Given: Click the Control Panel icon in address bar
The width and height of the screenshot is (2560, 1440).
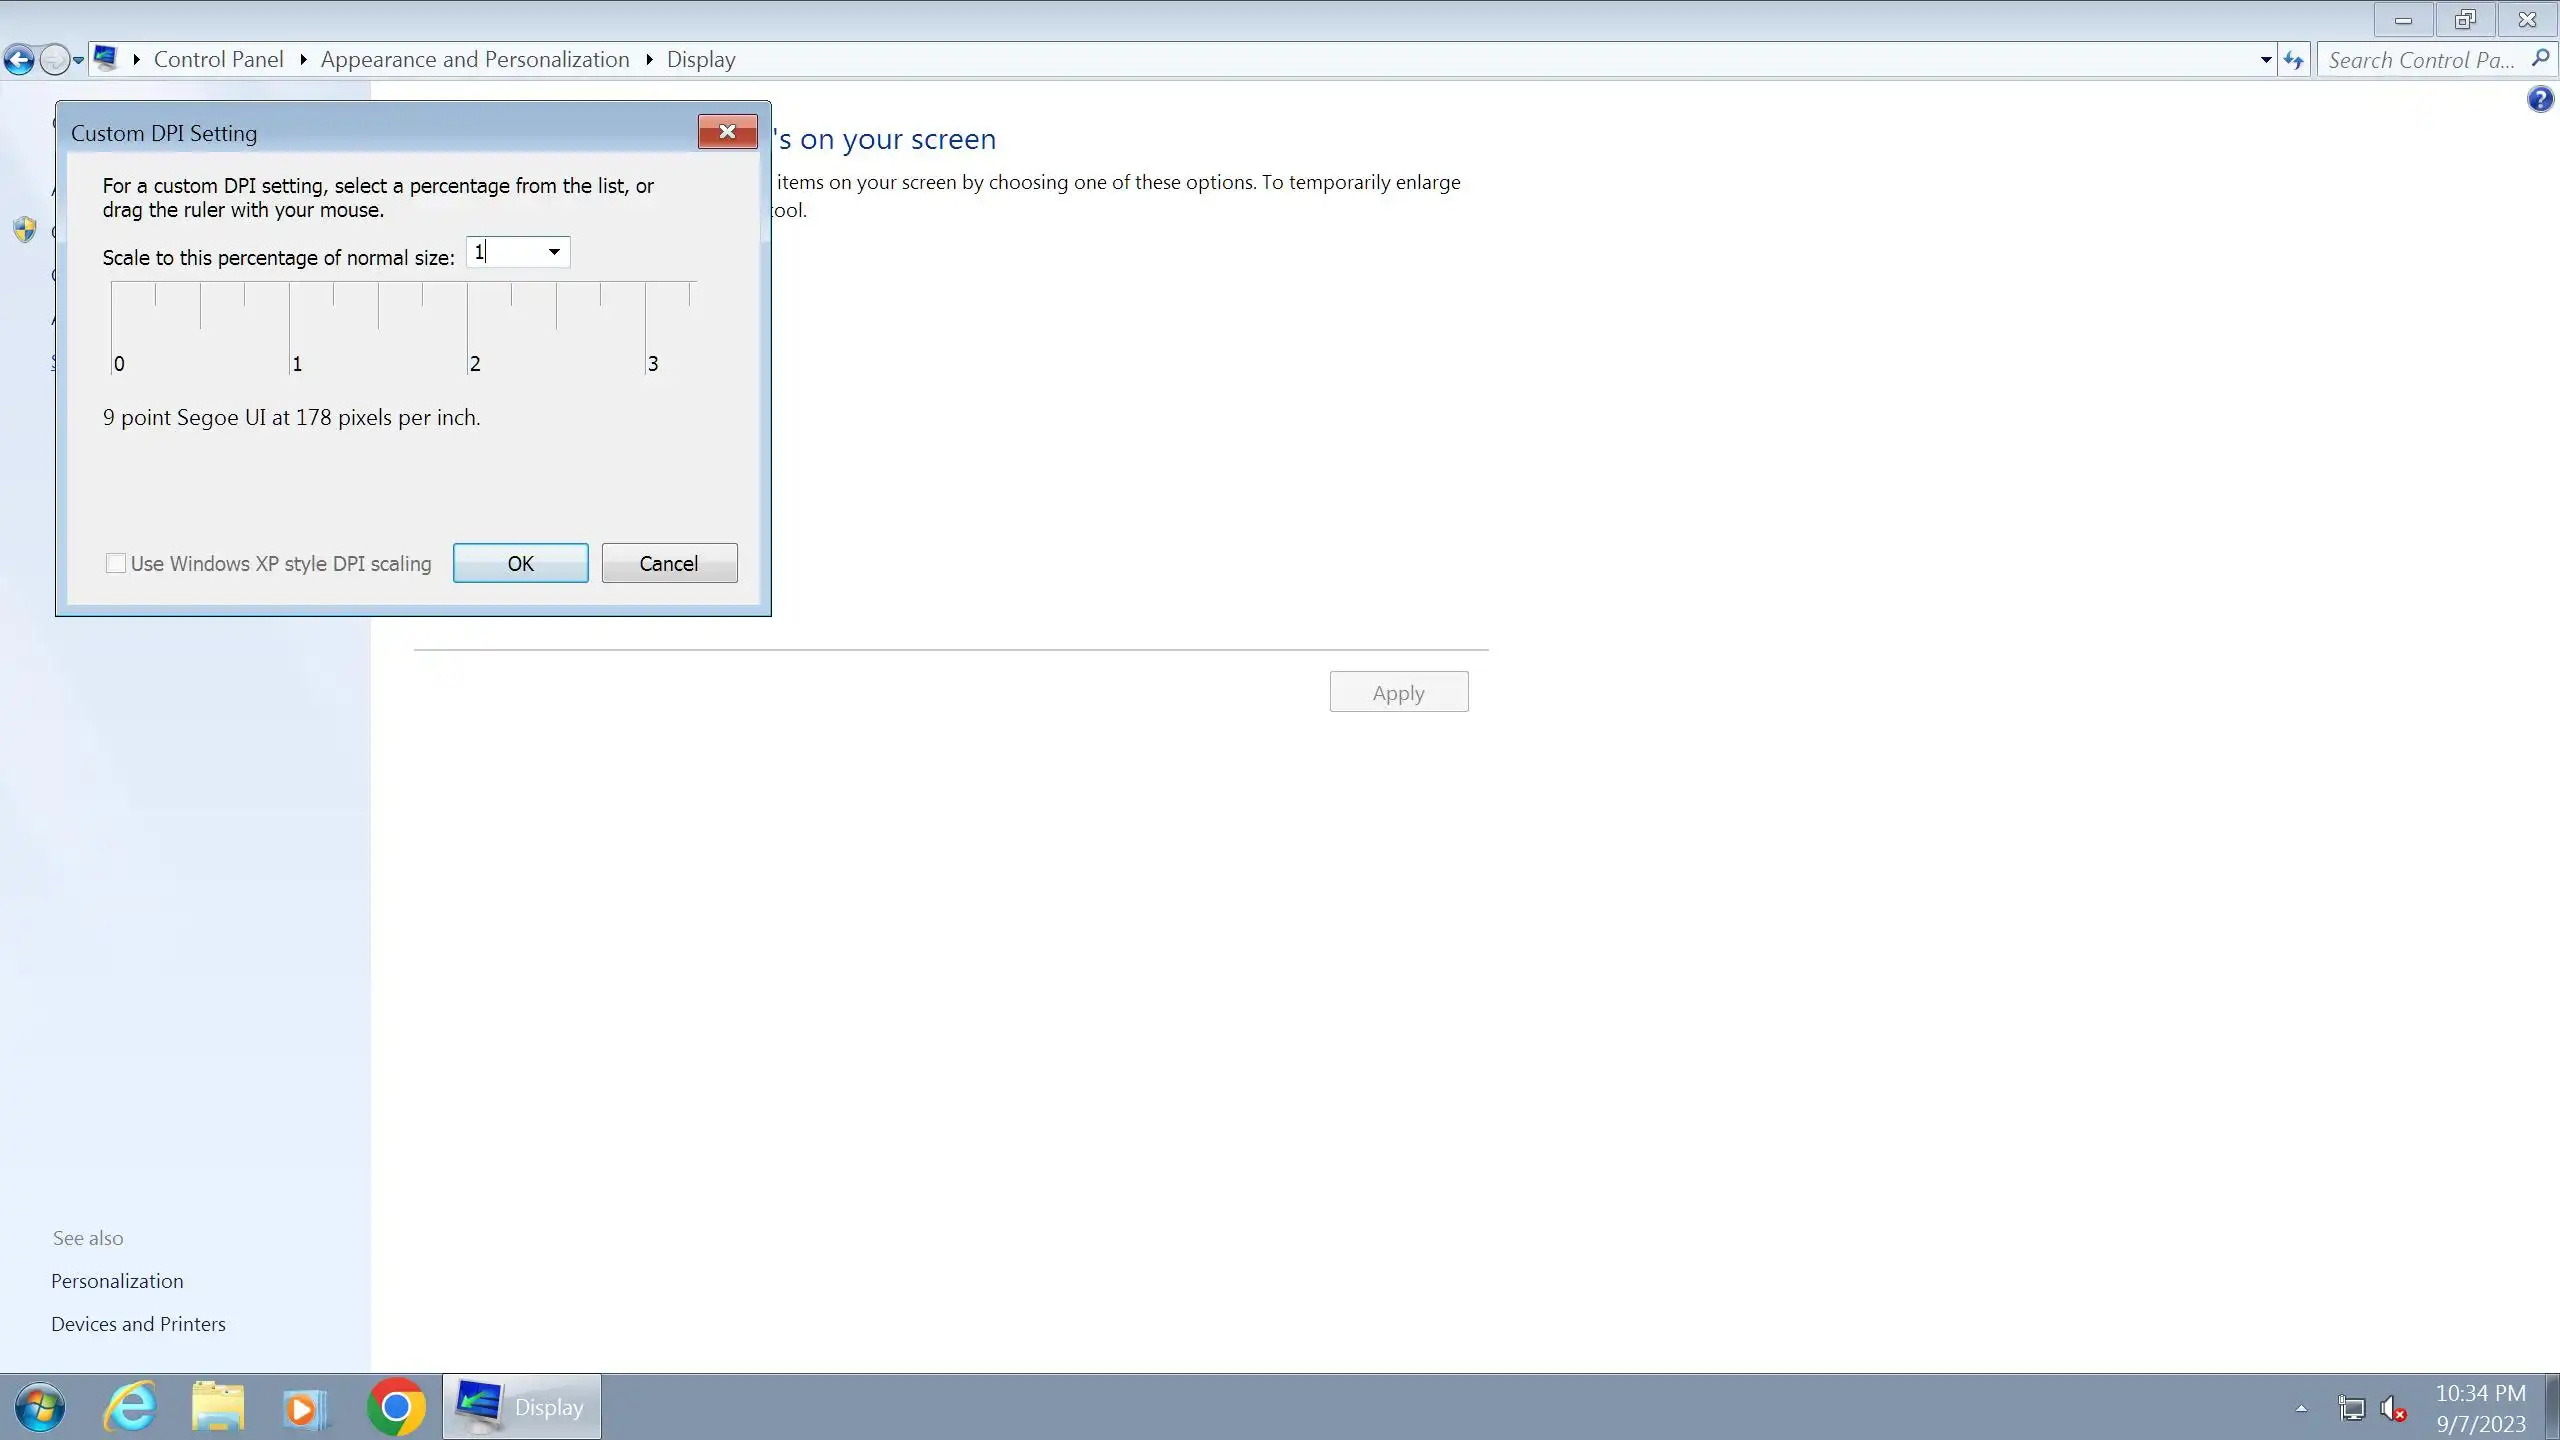Looking at the screenshot, I should click(x=106, y=58).
